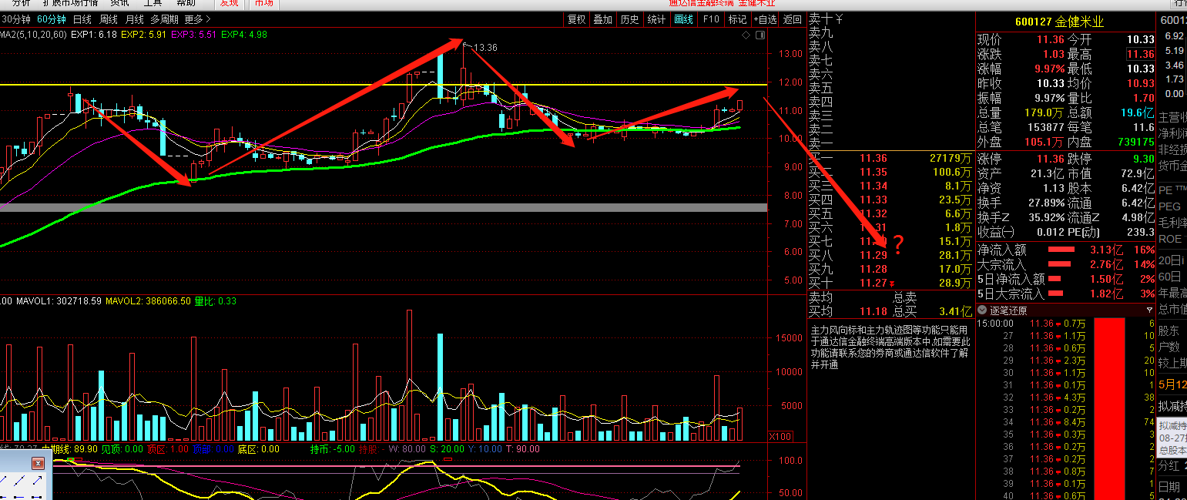Image resolution: width=1187 pixels, height=500 pixels.
Task: Switch to the 60分钟 period
Action: pos(51,20)
